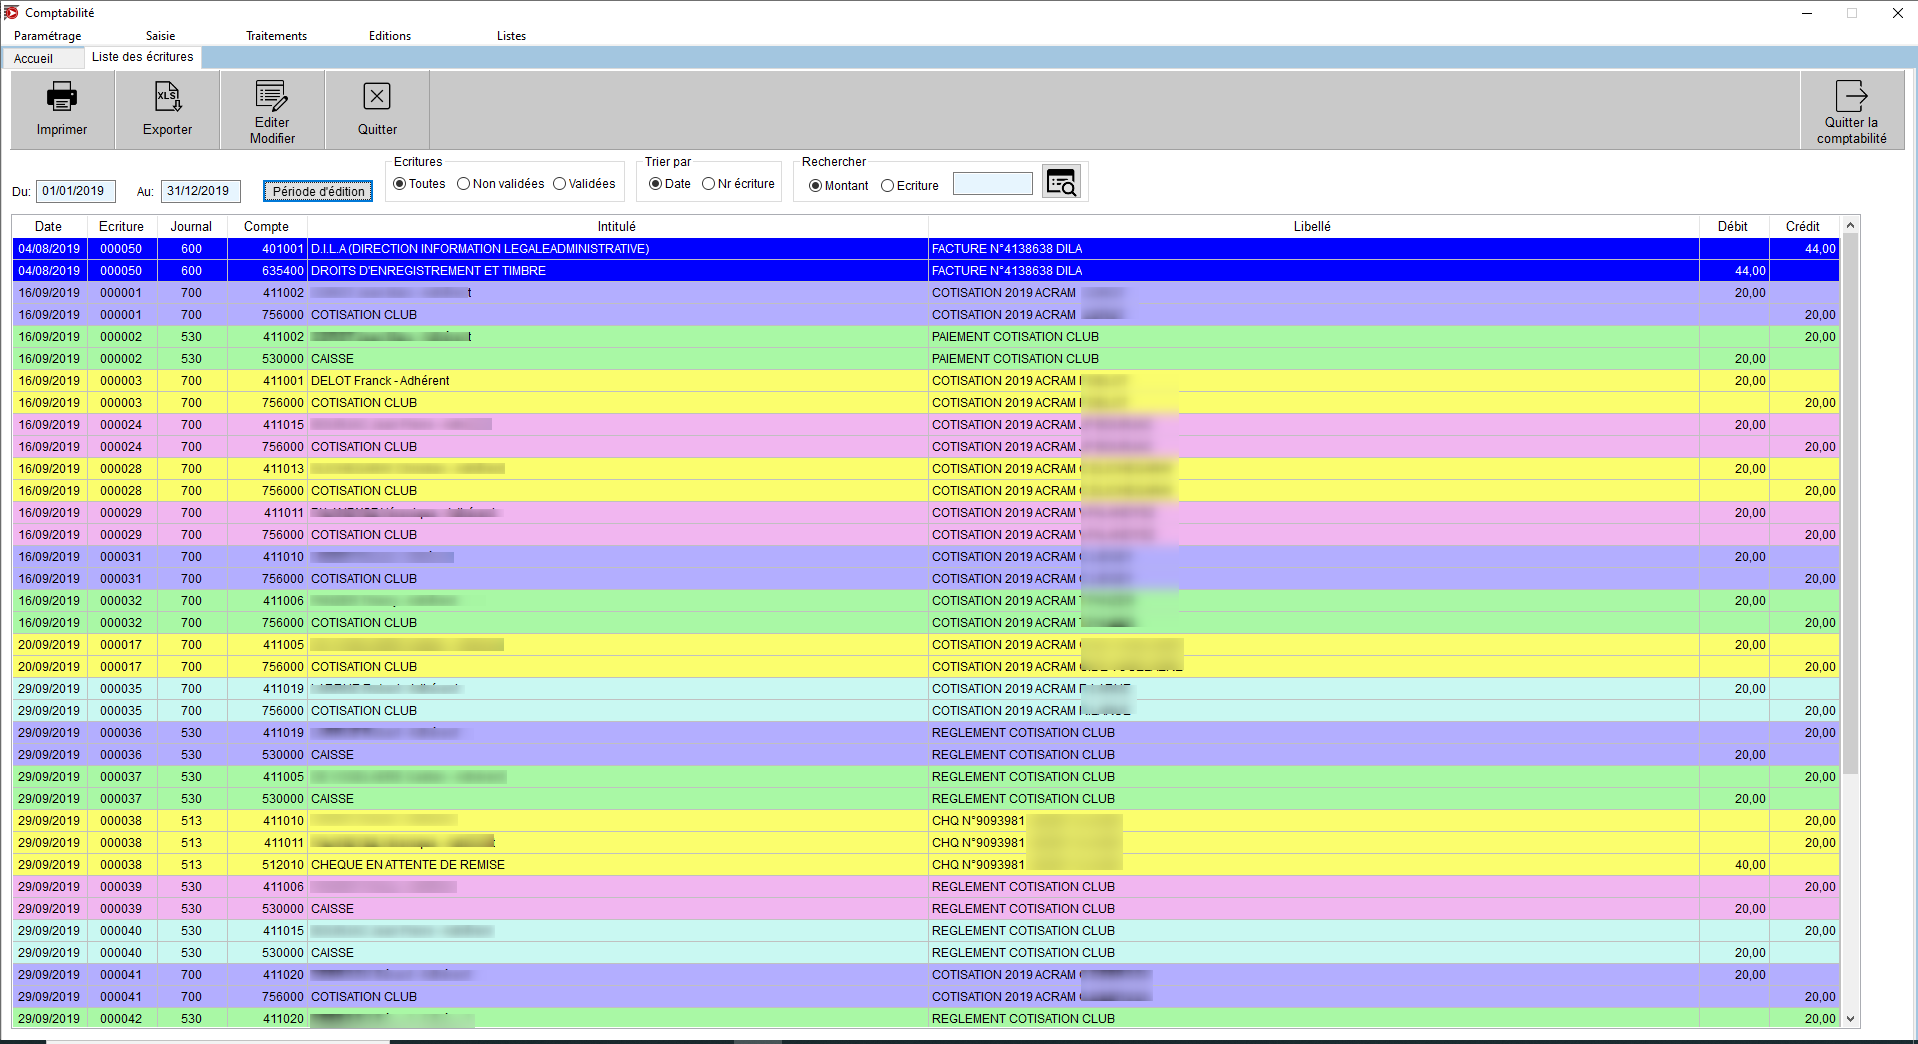Viewport: 1918px width, 1044px height.
Task: Click FACTURE N°4138638 DILA in first row
Action: point(1007,249)
